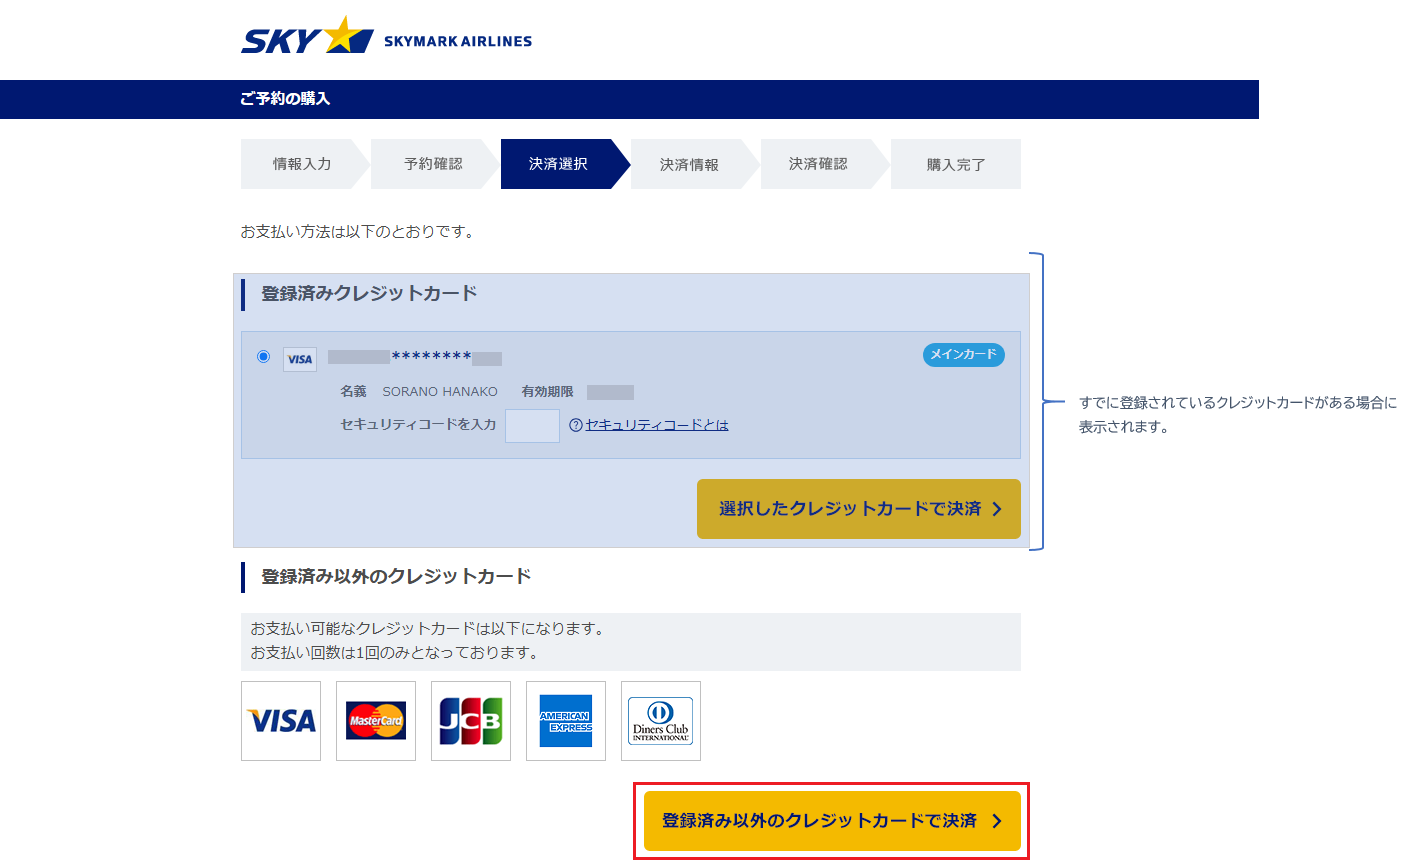The image size is (1403, 864).
Task: Click the VISA card logo
Action: (281, 721)
